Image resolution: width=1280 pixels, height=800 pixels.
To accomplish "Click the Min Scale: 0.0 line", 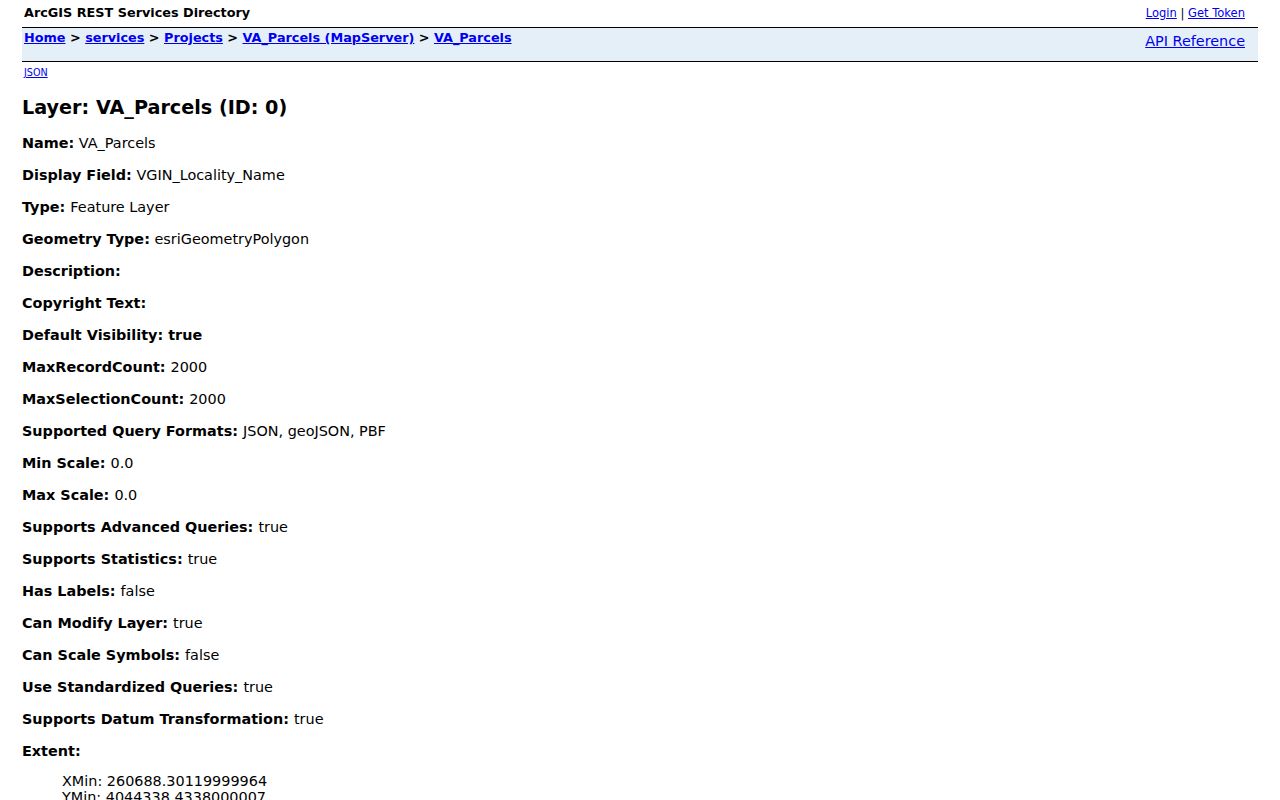I will pos(77,463).
